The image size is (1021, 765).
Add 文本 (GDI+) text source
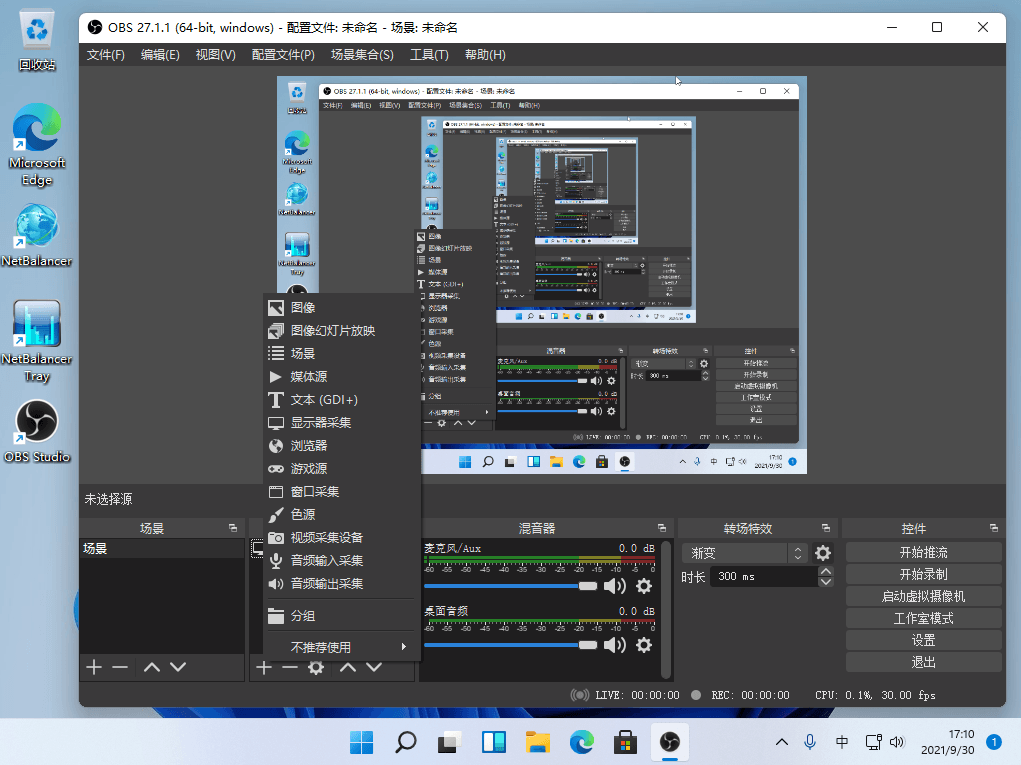pos(340,400)
